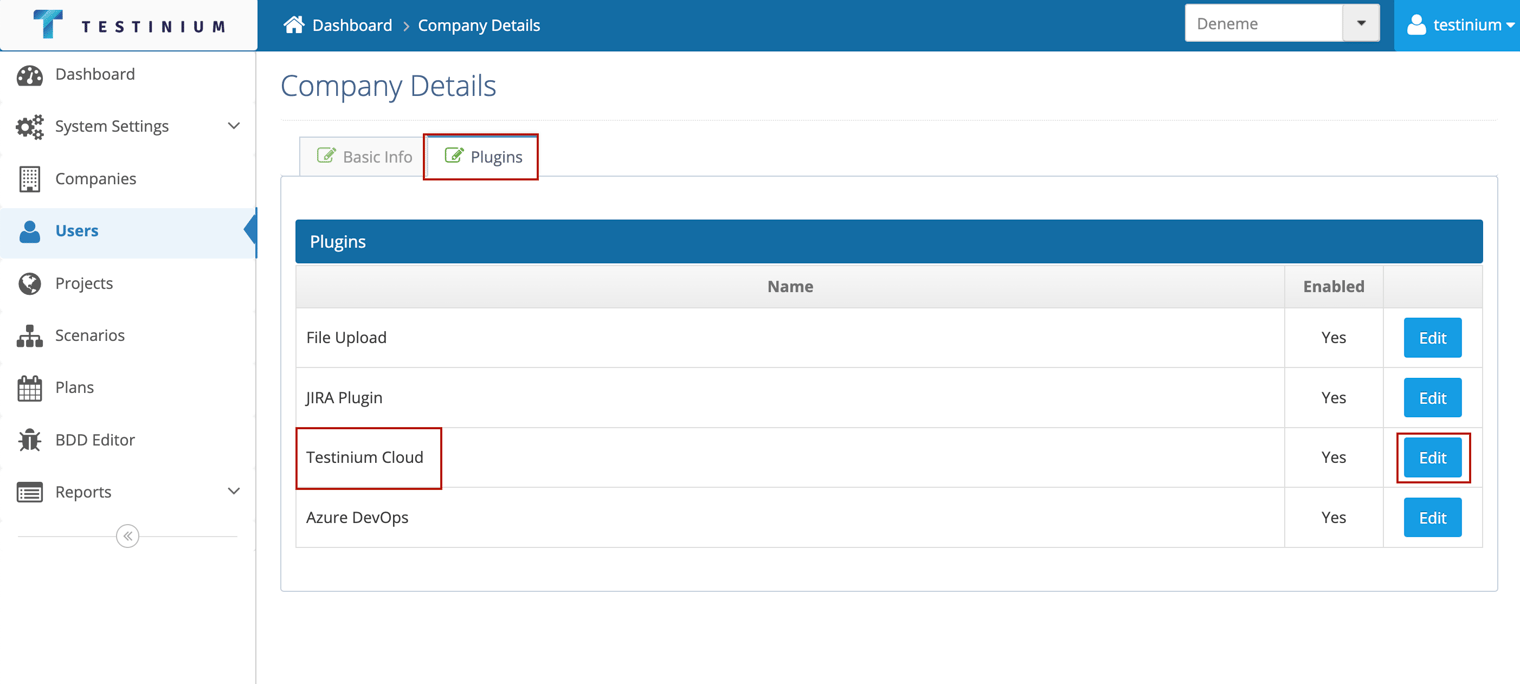Click the Plugins panel header
Image resolution: width=1520 pixels, height=684 pixels.
pyautogui.click(x=889, y=241)
